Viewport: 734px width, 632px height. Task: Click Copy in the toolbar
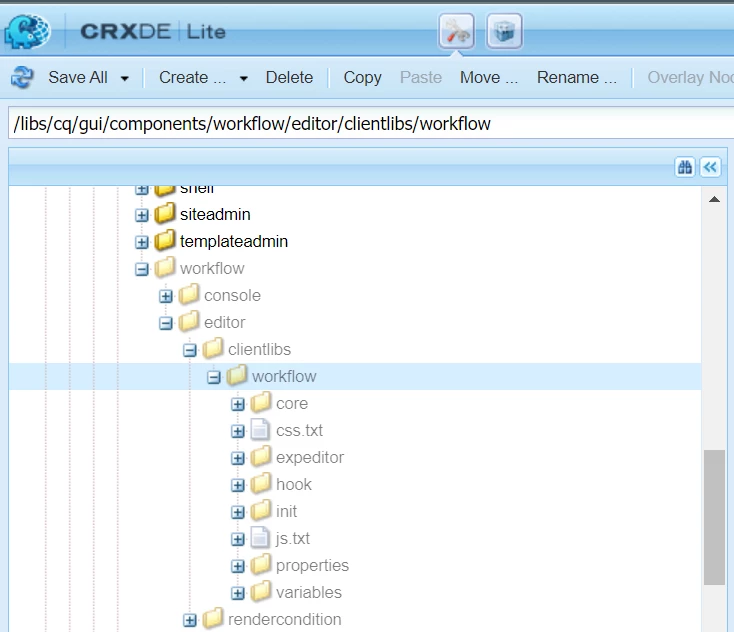pos(362,77)
